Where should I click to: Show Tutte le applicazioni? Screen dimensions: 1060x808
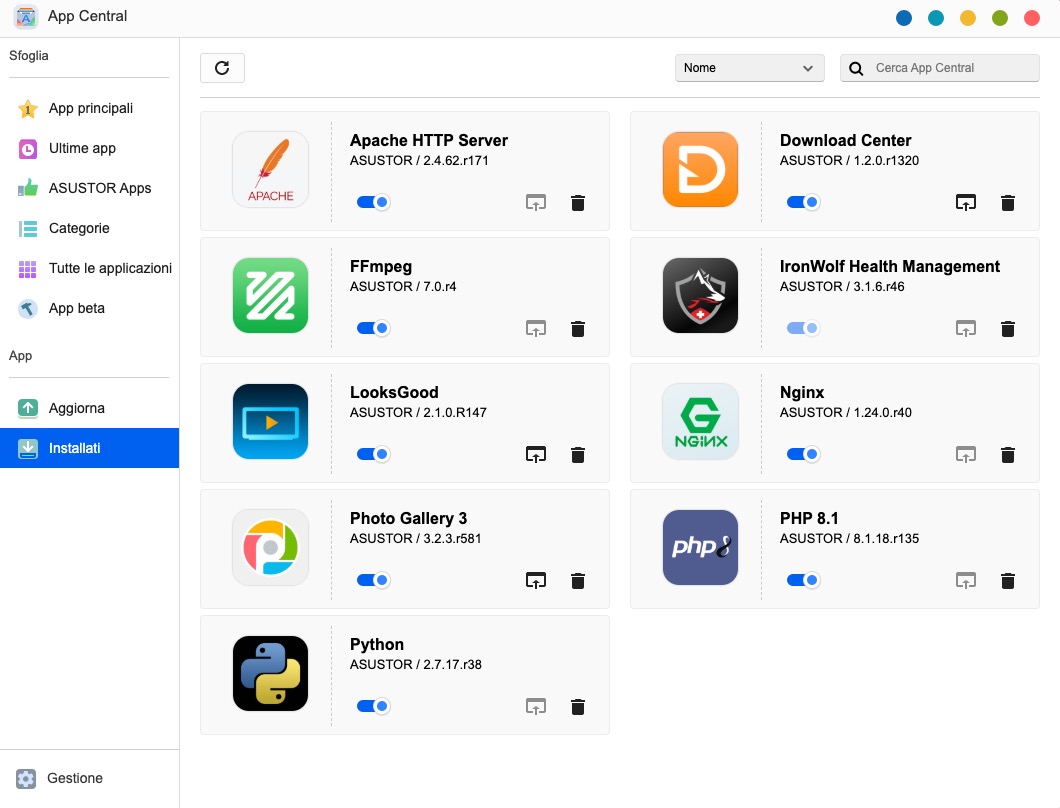pos(89,268)
